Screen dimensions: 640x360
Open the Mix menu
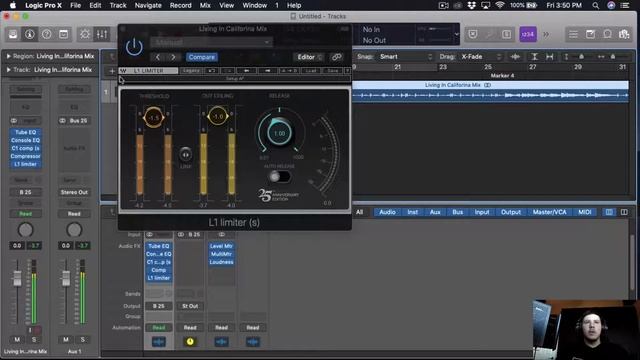[205, 5]
